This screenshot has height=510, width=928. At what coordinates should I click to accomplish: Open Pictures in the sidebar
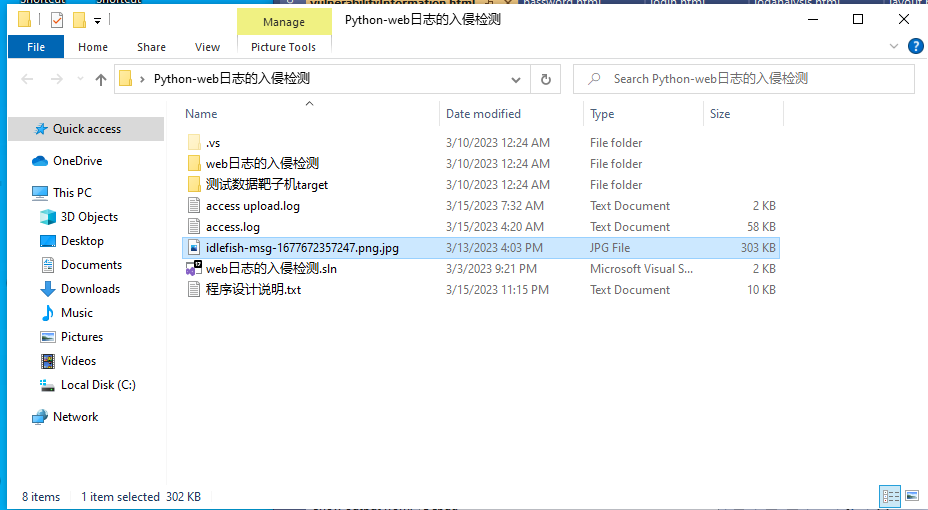(x=82, y=337)
